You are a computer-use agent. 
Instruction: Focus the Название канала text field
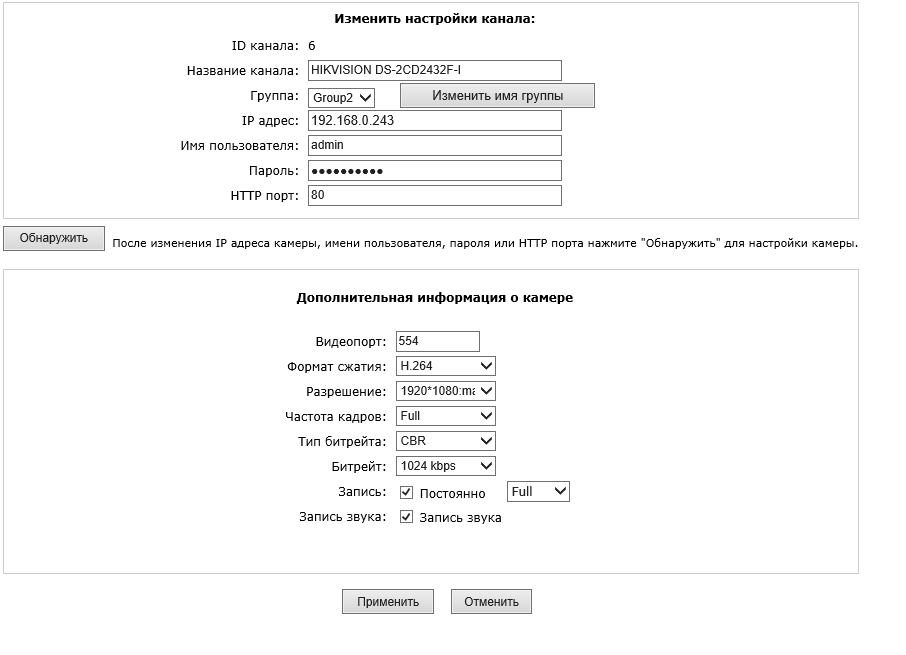[435, 70]
